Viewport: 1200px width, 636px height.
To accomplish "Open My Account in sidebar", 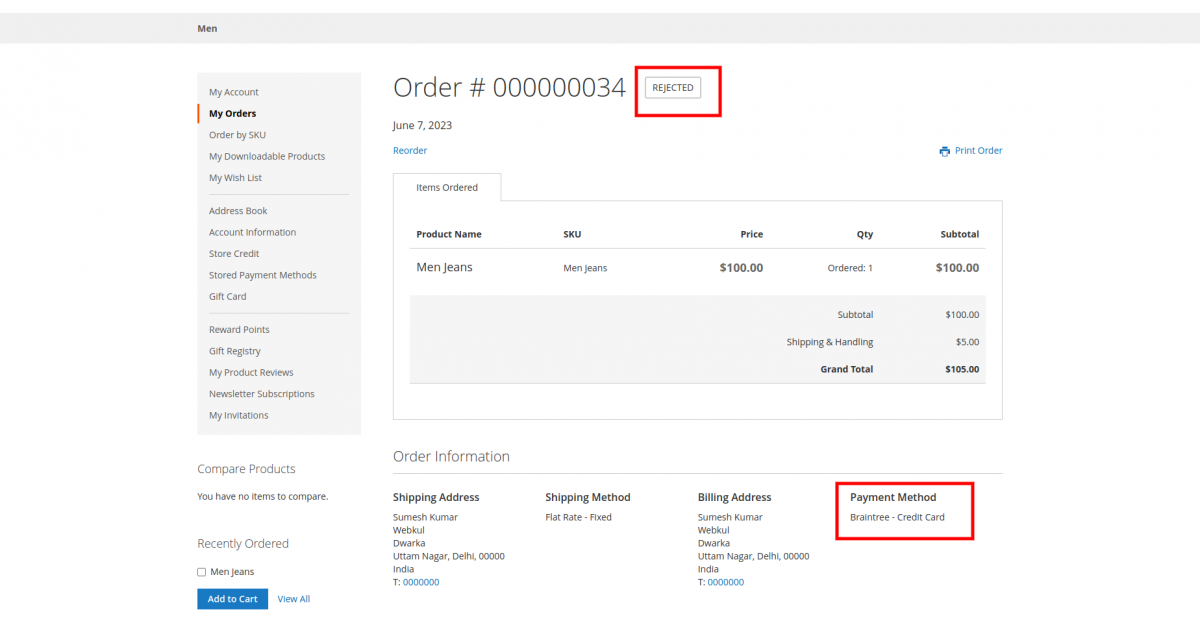I will [x=234, y=92].
